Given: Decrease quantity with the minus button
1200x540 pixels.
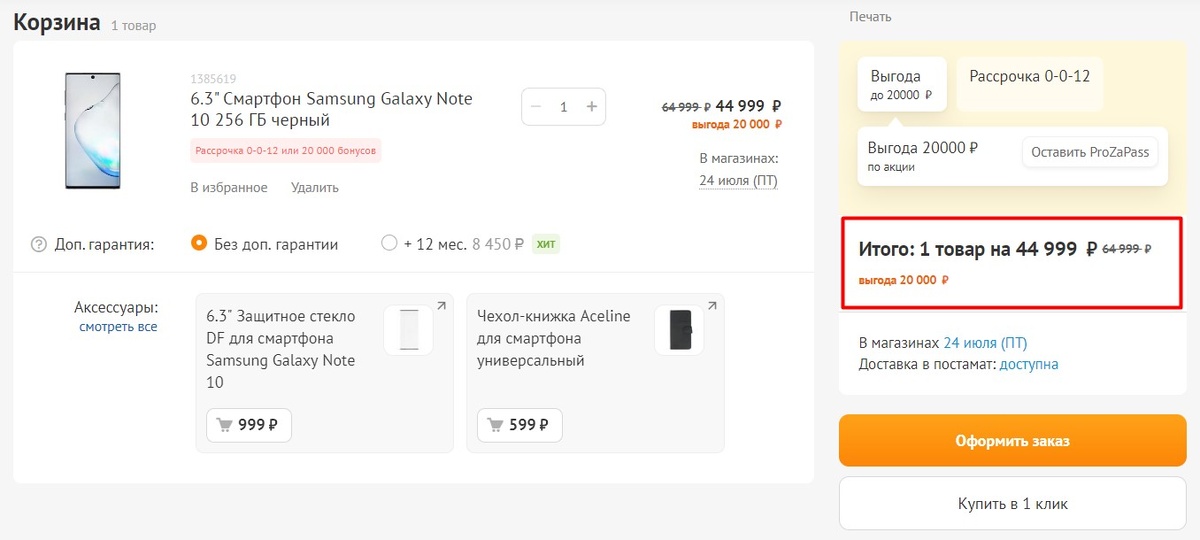Looking at the screenshot, I should 537,107.
